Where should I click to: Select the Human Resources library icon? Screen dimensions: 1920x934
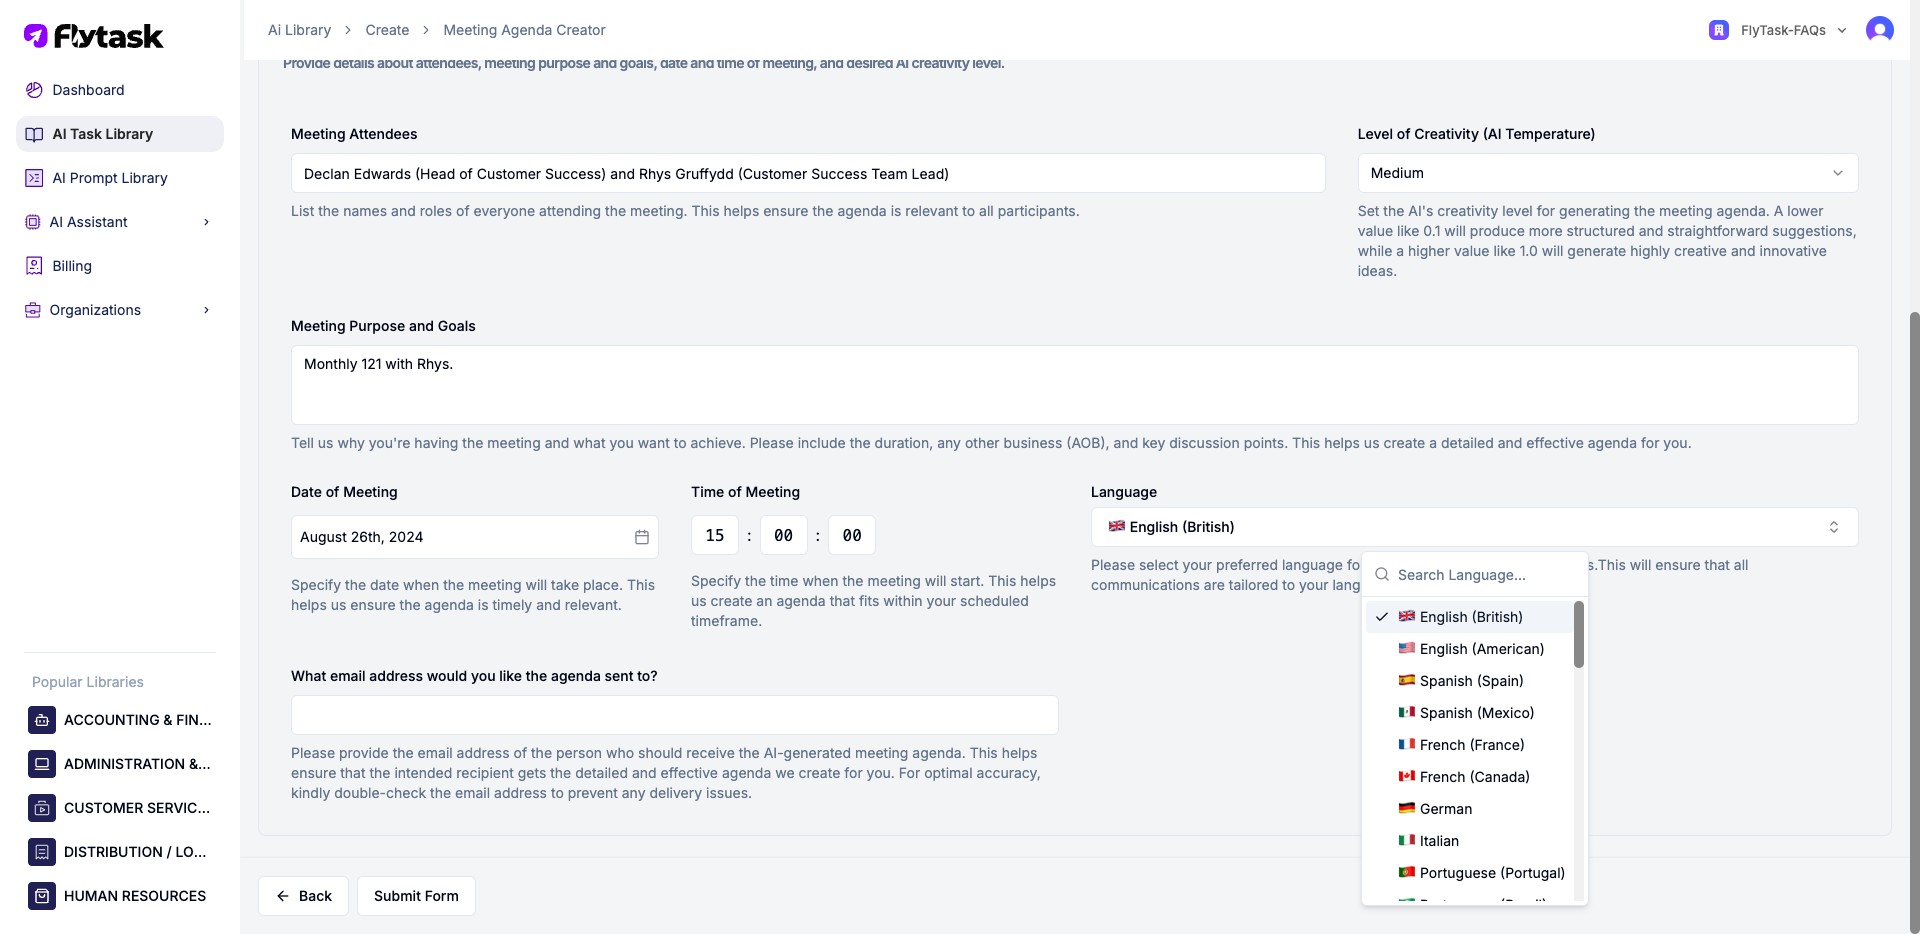click(42, 896)
